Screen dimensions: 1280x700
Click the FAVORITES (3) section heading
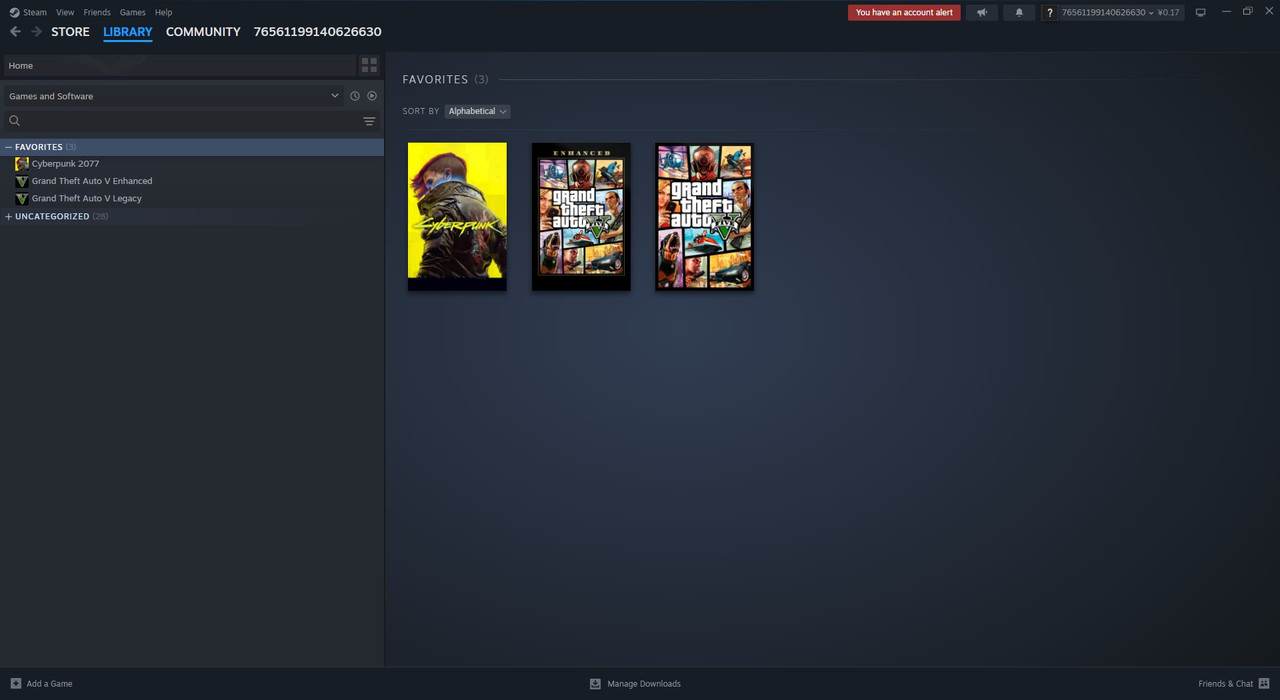[x=445, y=79]
